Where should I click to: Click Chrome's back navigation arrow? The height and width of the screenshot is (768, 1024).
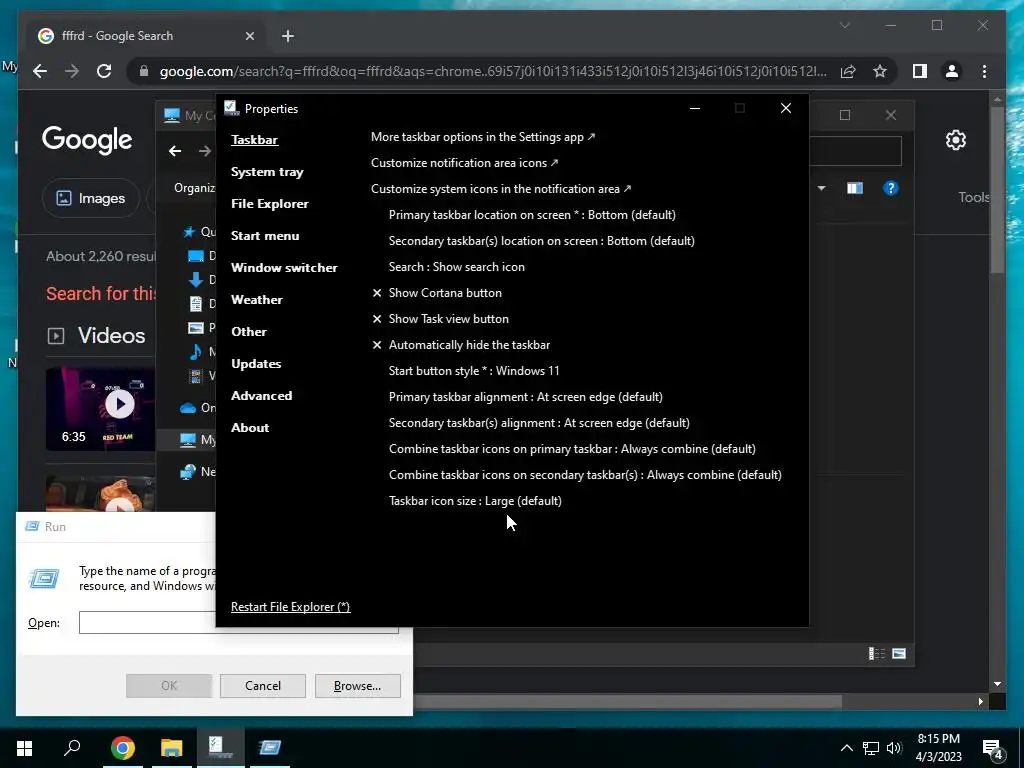coord(40,71)
